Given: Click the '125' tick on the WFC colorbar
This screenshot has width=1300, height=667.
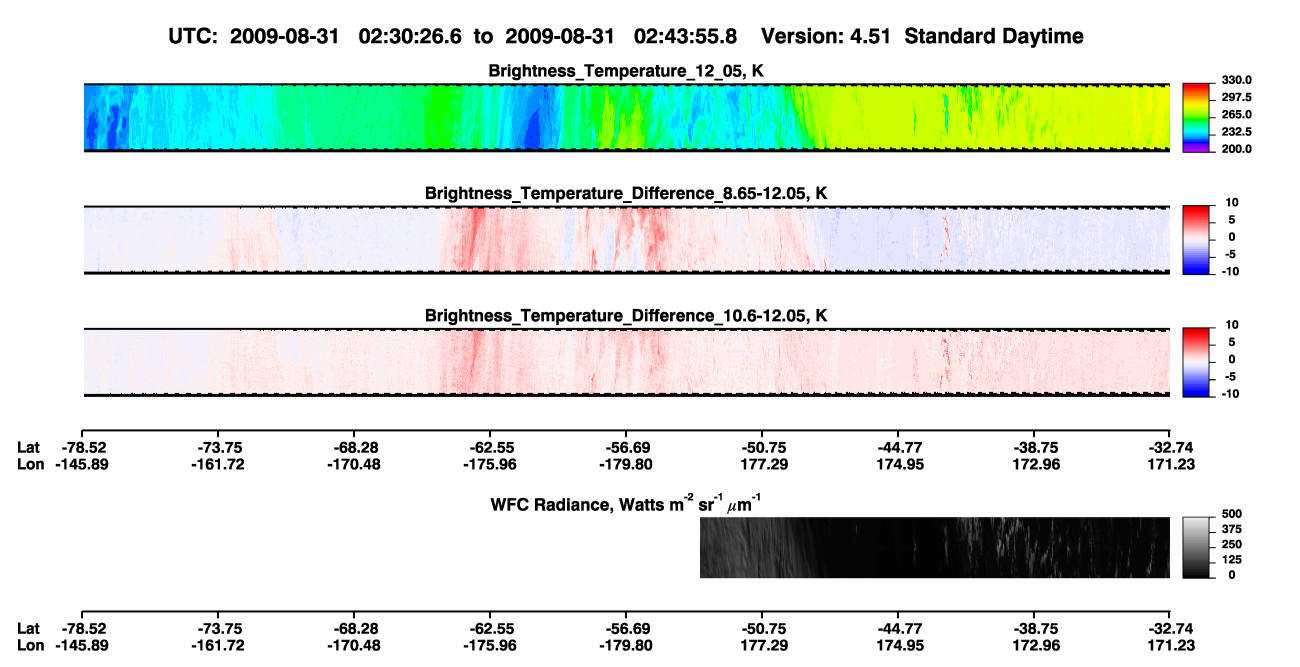Looking at the screenshot, I should [x=1232, y=560].
